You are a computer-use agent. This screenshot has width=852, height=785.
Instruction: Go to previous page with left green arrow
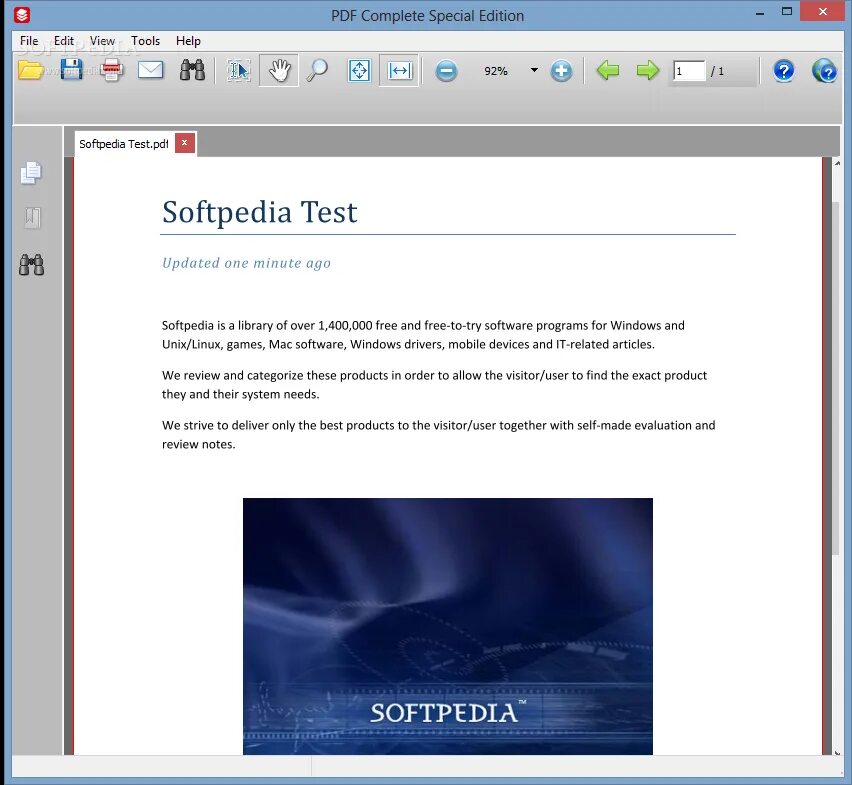pyautogui.click(x=607, y=71)
